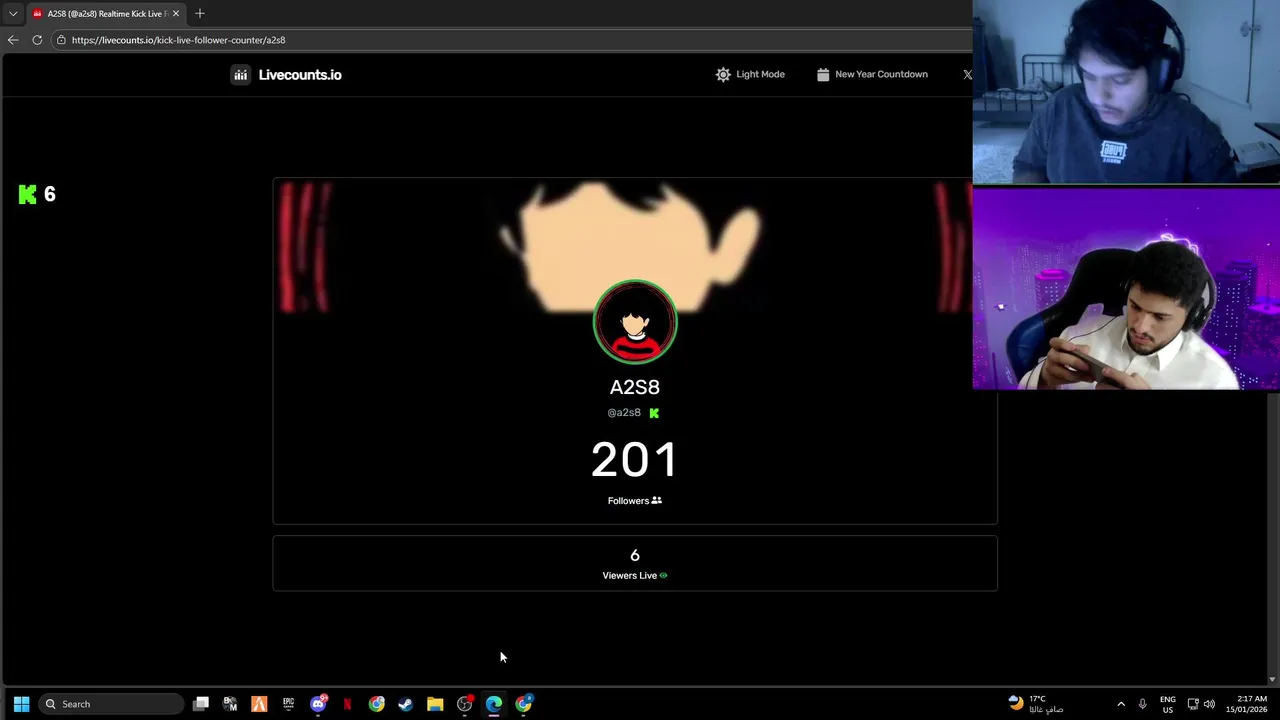Launch Epic Games from the taskbar

pos(288,704)
